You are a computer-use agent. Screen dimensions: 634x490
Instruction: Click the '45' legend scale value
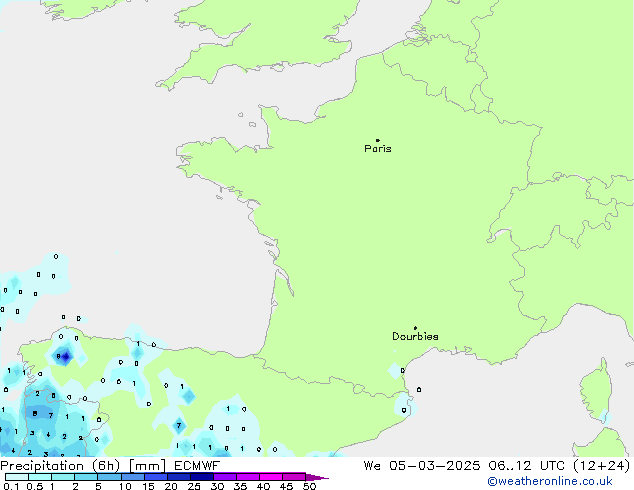(286, 486)
